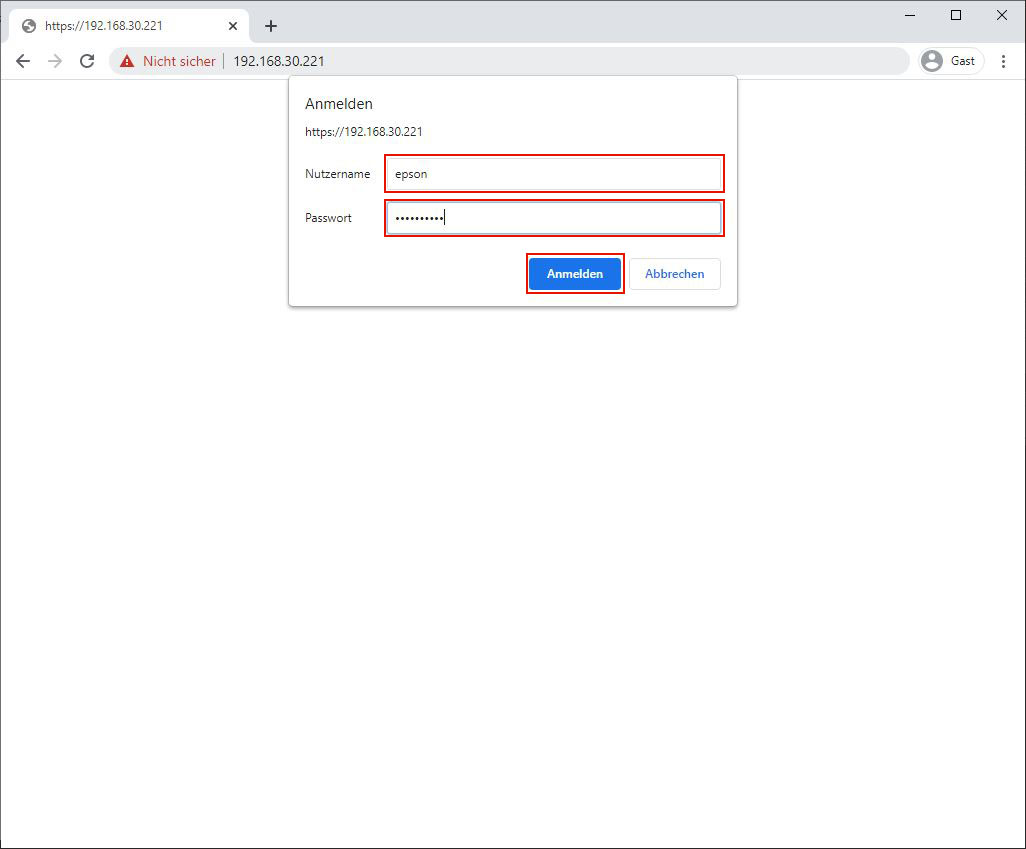
Task: Focus the Passwort input field
Action: coord(554,218)
